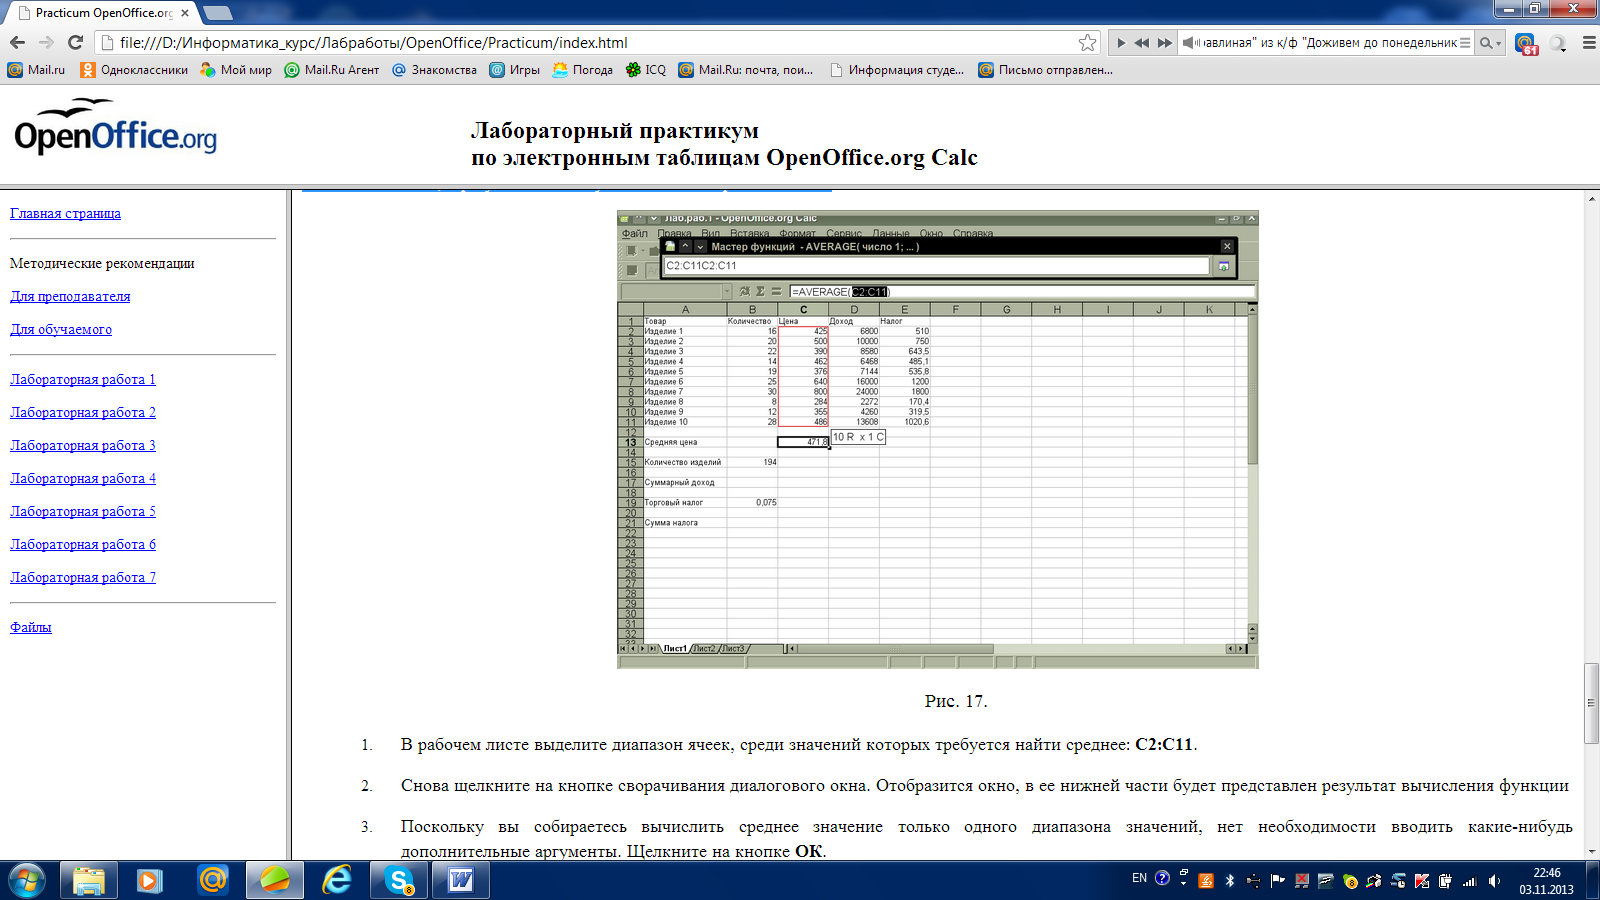Click the USB safely remove tray icon

click(x=1254, y=881)
